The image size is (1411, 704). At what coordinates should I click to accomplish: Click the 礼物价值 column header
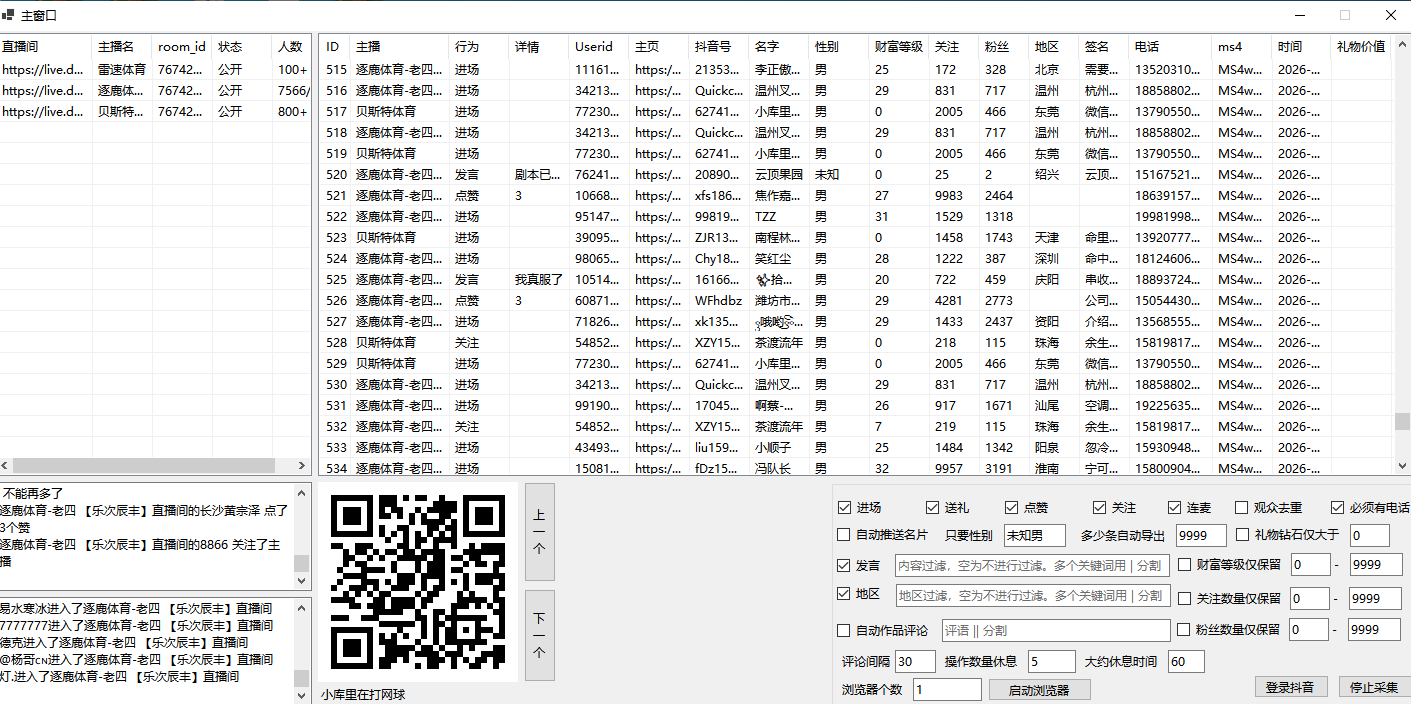pos(1361,47)
